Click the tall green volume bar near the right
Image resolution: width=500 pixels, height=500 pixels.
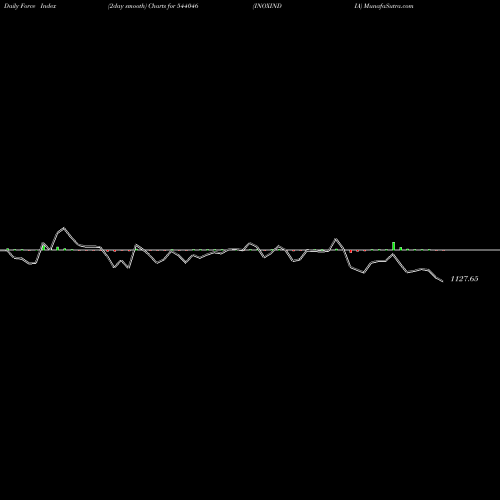click(x=393, y=246)
